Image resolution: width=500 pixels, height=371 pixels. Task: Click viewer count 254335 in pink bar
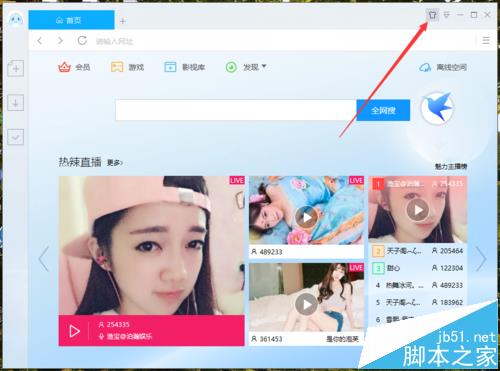(114, 324)
